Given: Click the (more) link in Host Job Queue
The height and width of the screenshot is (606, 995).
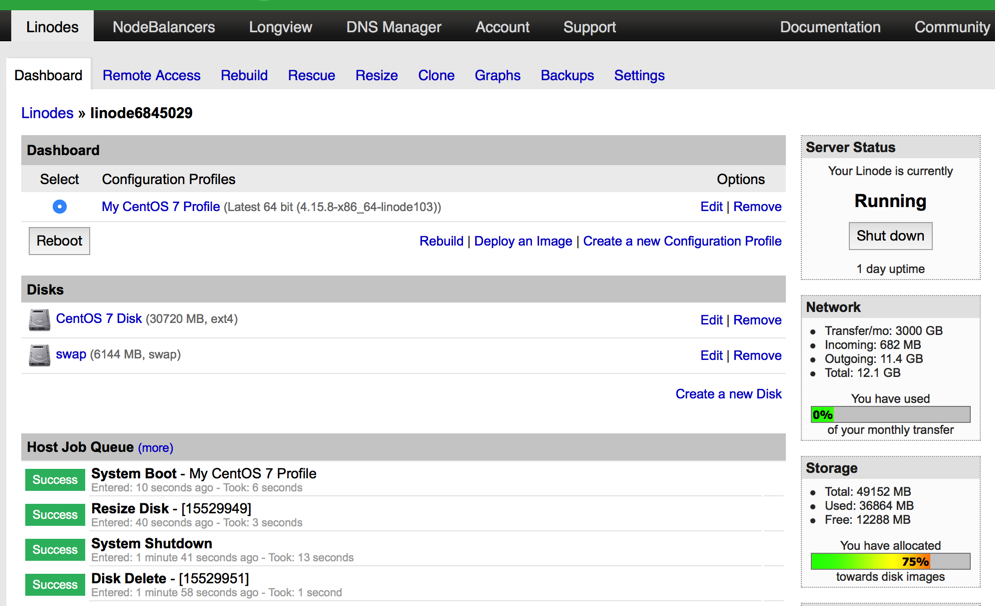Looking at the screenshot, I should 155,448.
